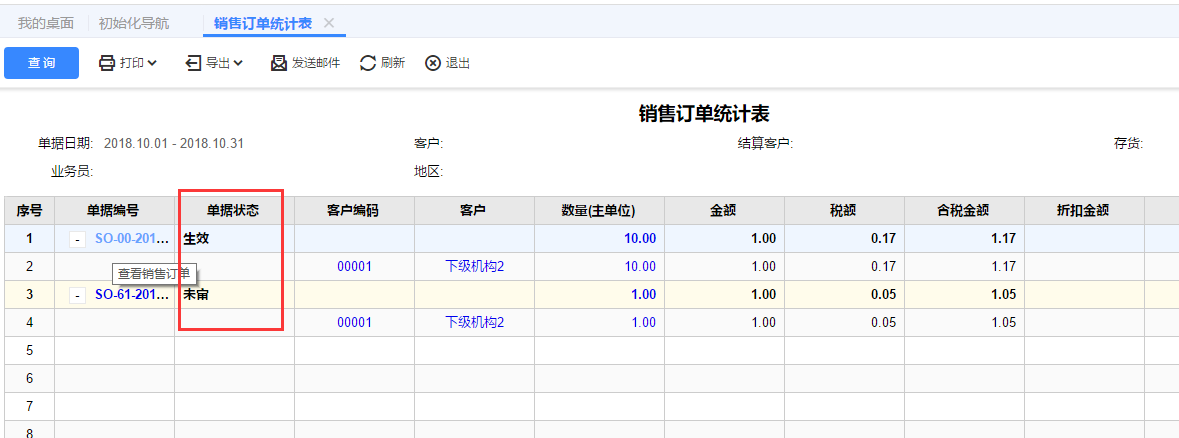Open the 打印 dropdown arrow
This screenshot has width=1179, height=438.
click(152, 64)
